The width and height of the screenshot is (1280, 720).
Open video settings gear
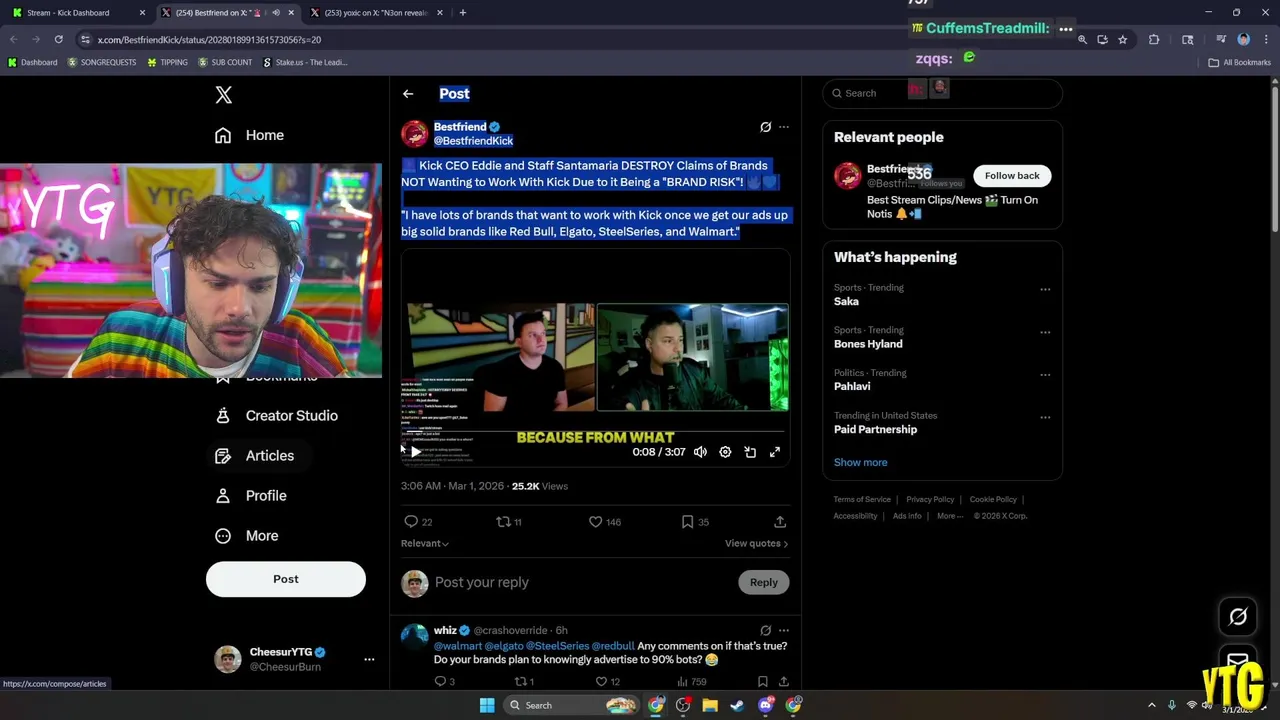(725, 452)
